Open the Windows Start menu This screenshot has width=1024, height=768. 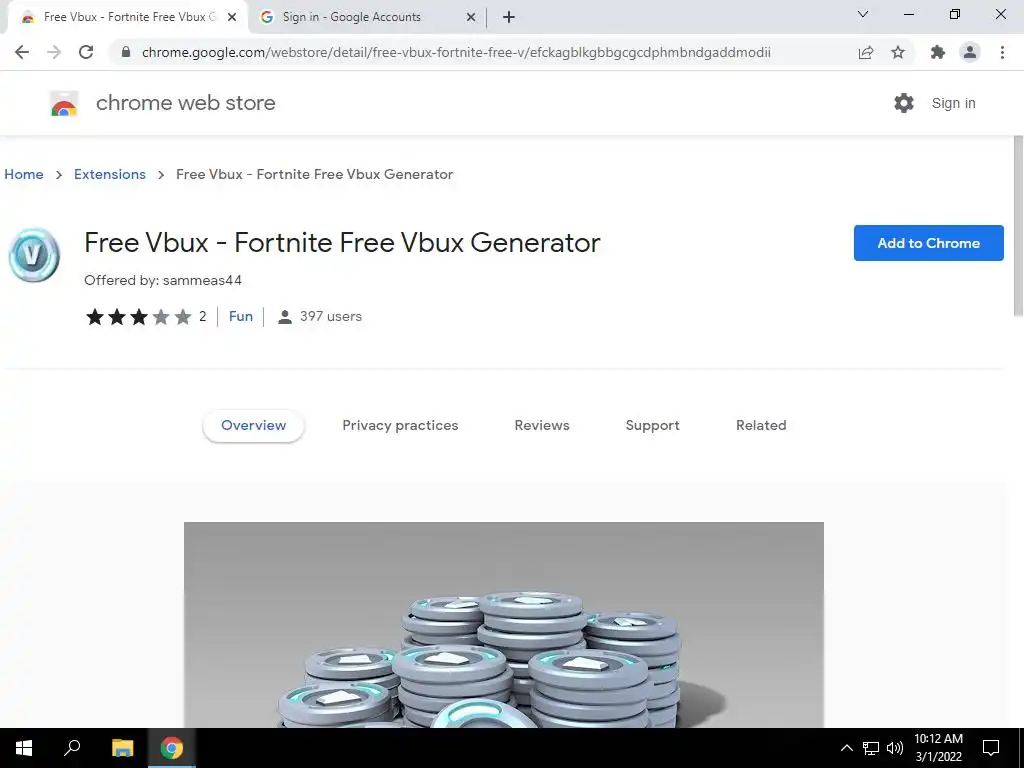[x=24, y=748]
